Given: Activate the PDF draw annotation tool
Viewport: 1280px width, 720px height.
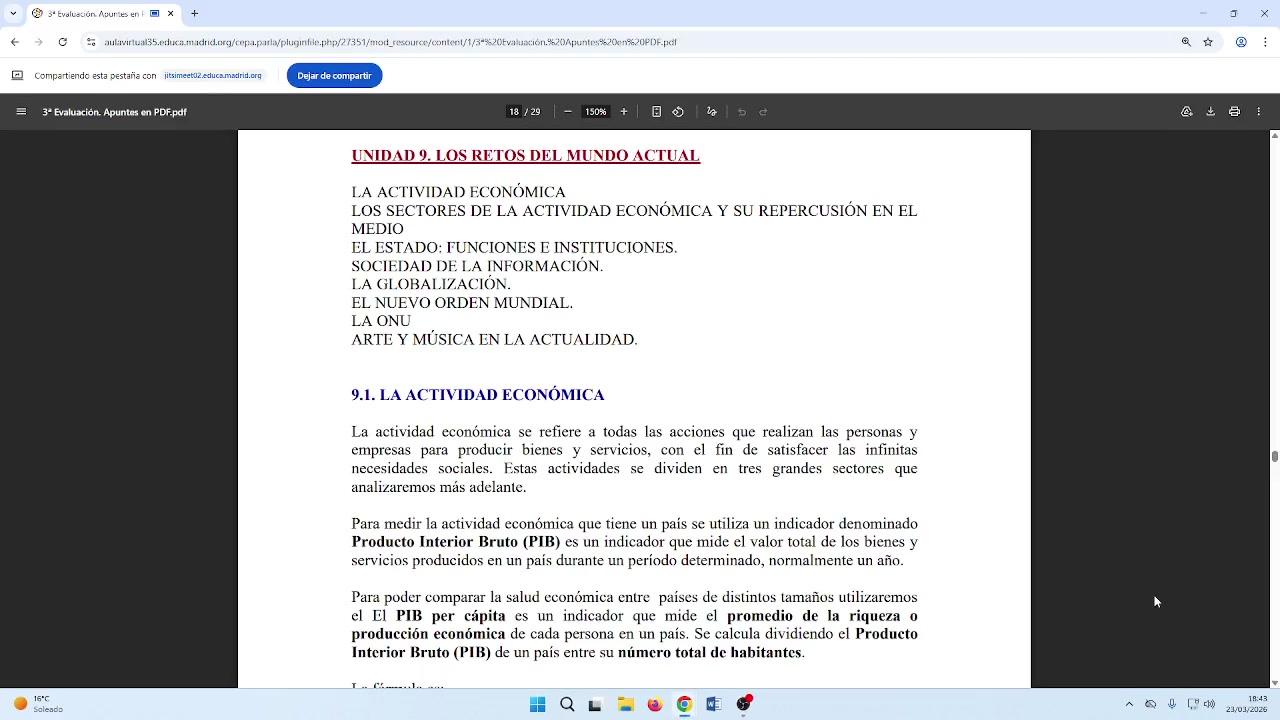Looking at the screenshot, I should (x=712, y=112).
